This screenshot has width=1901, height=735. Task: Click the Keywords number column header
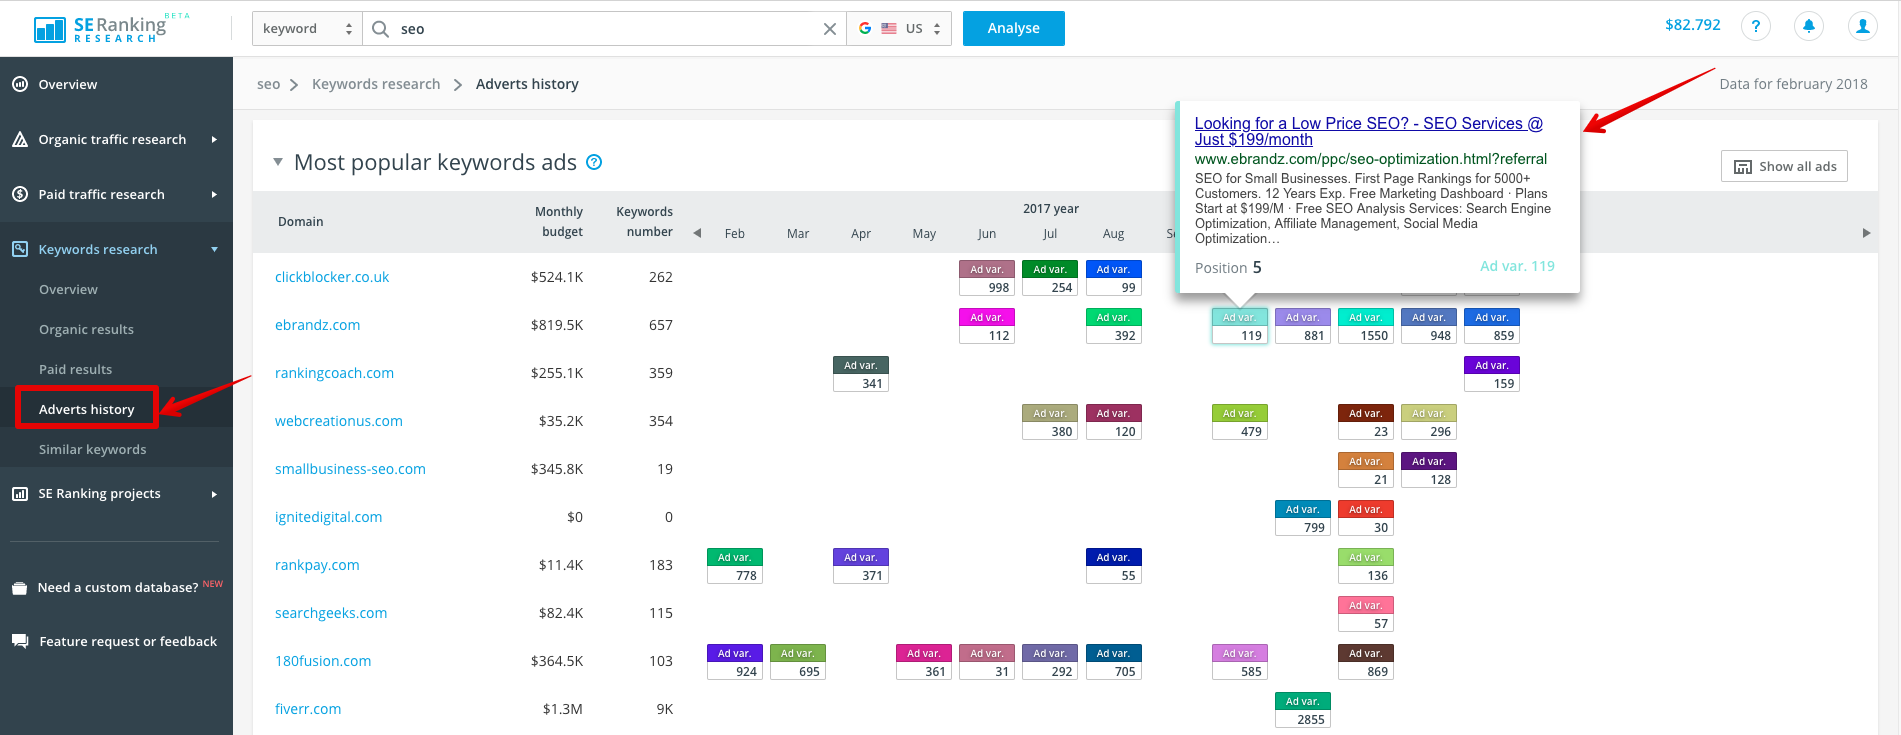tap(644, 222)
